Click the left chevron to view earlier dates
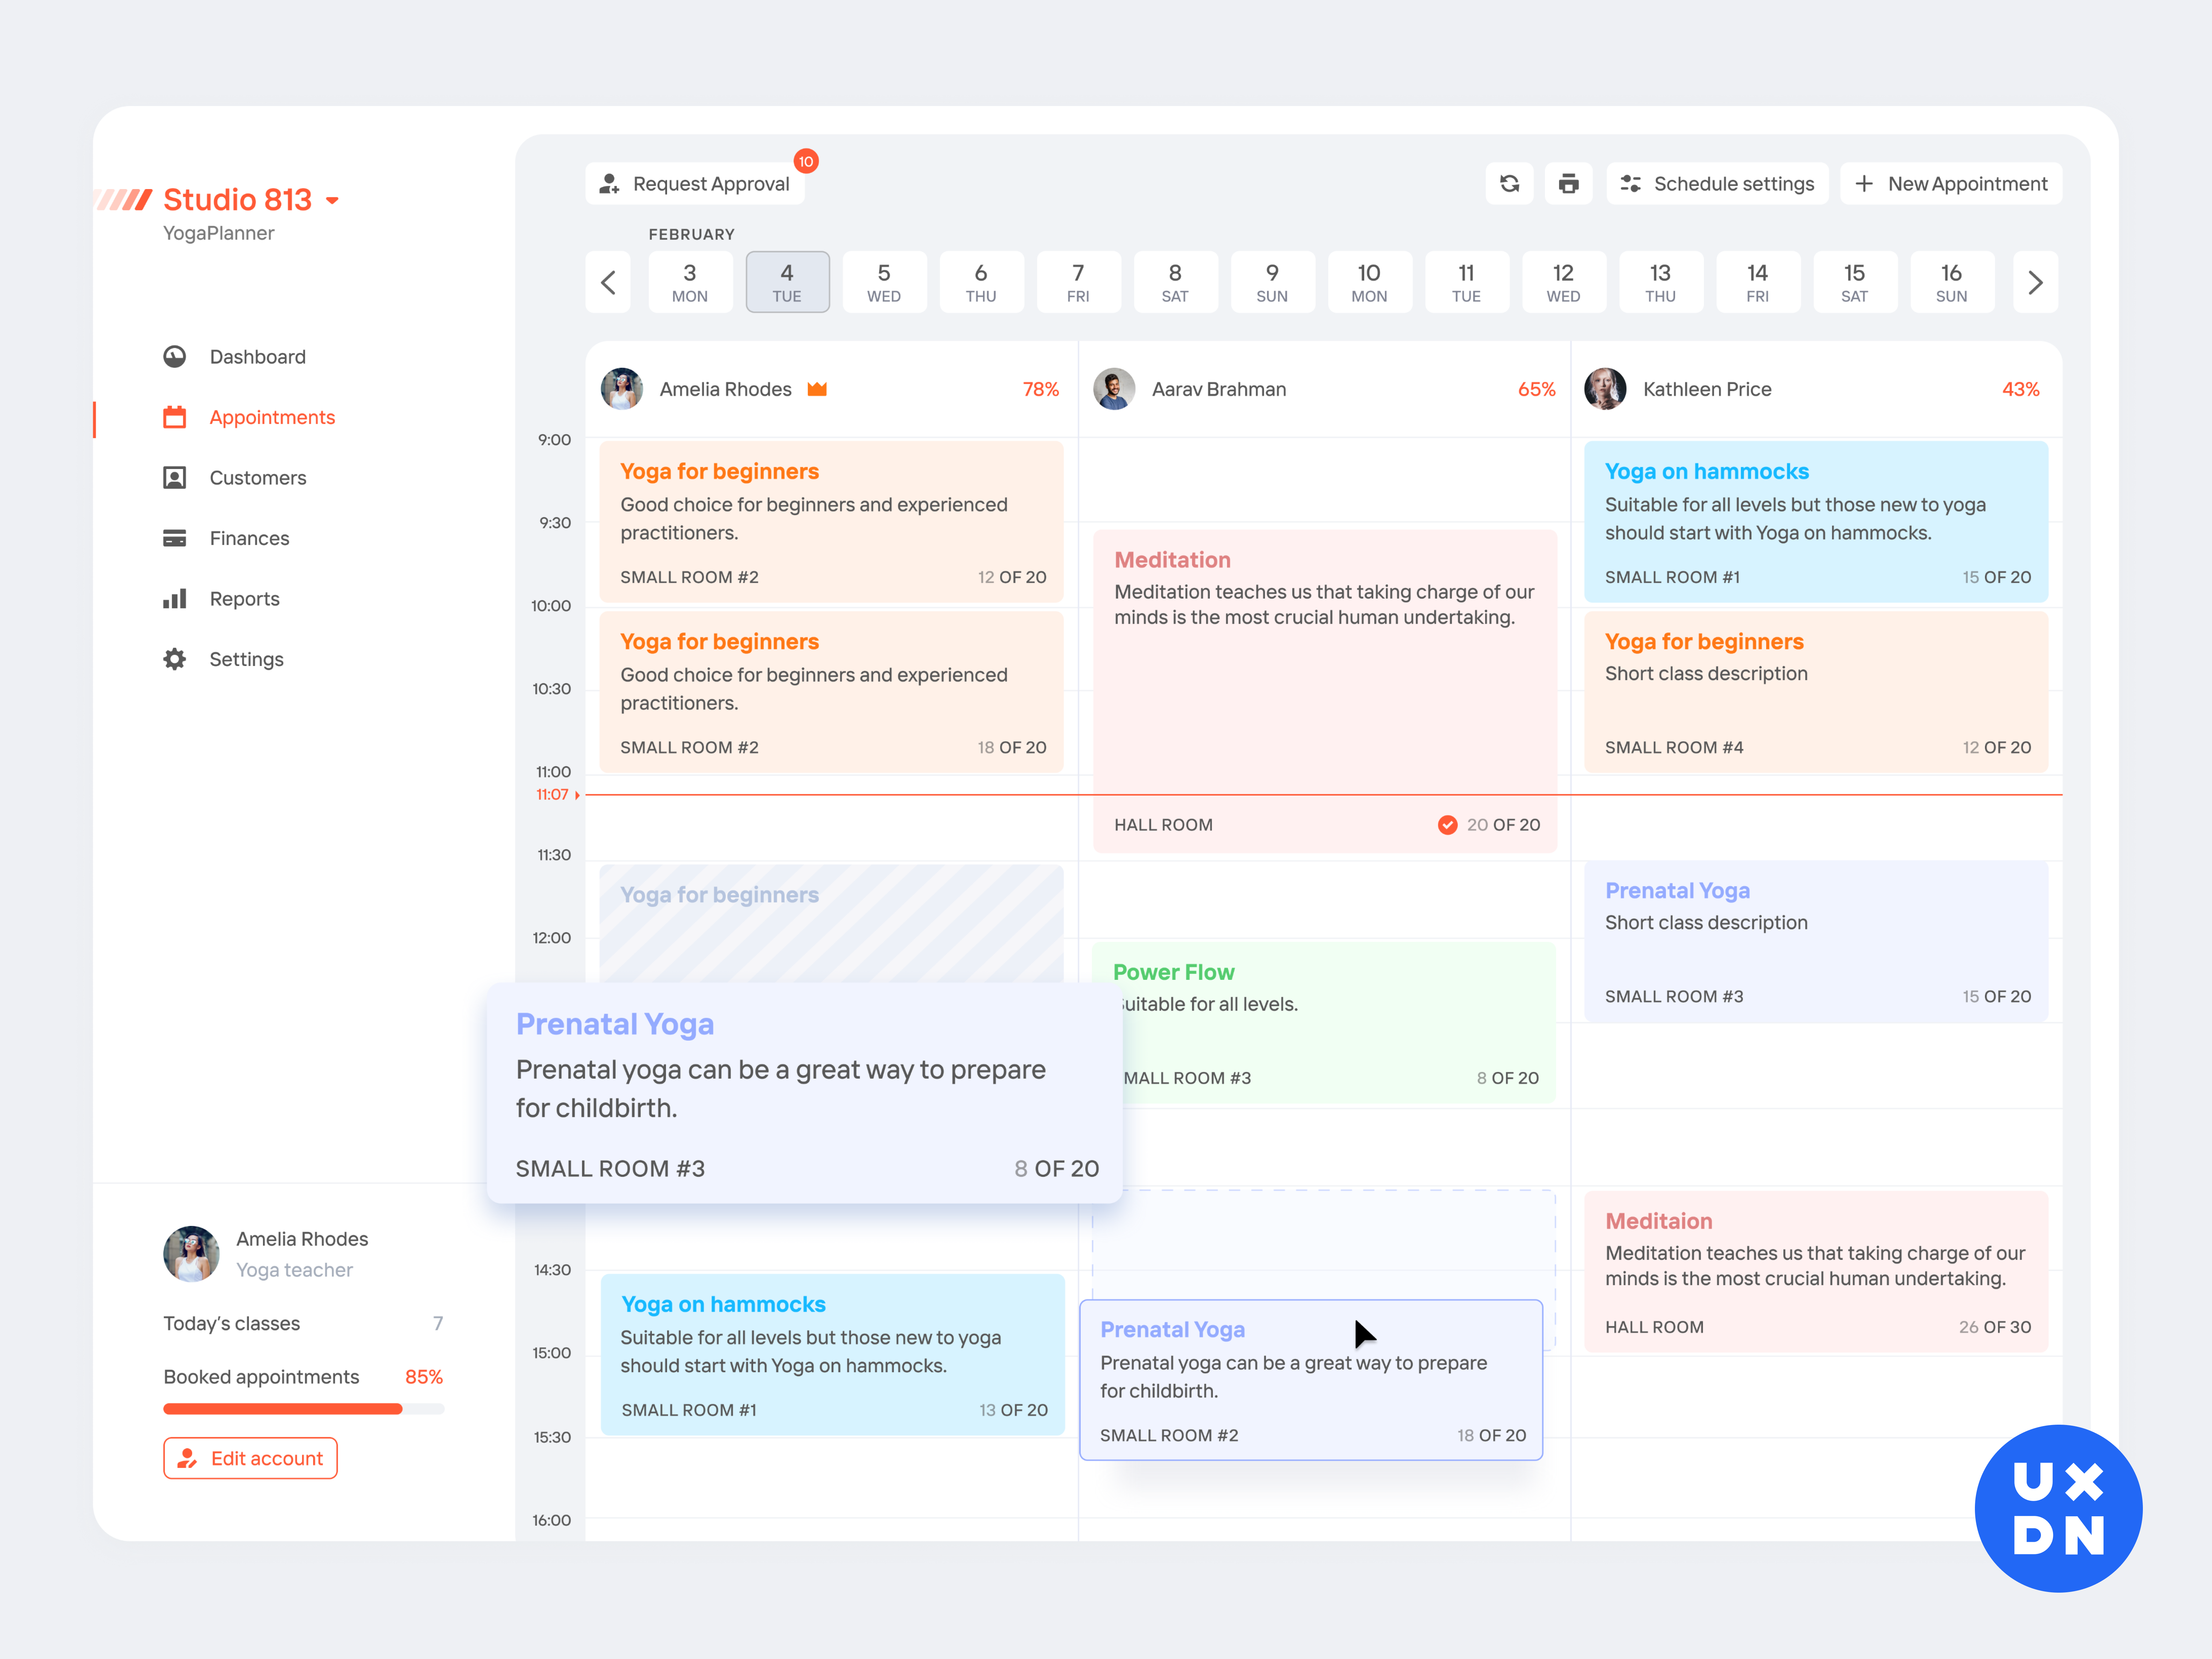 coord(608,282)
